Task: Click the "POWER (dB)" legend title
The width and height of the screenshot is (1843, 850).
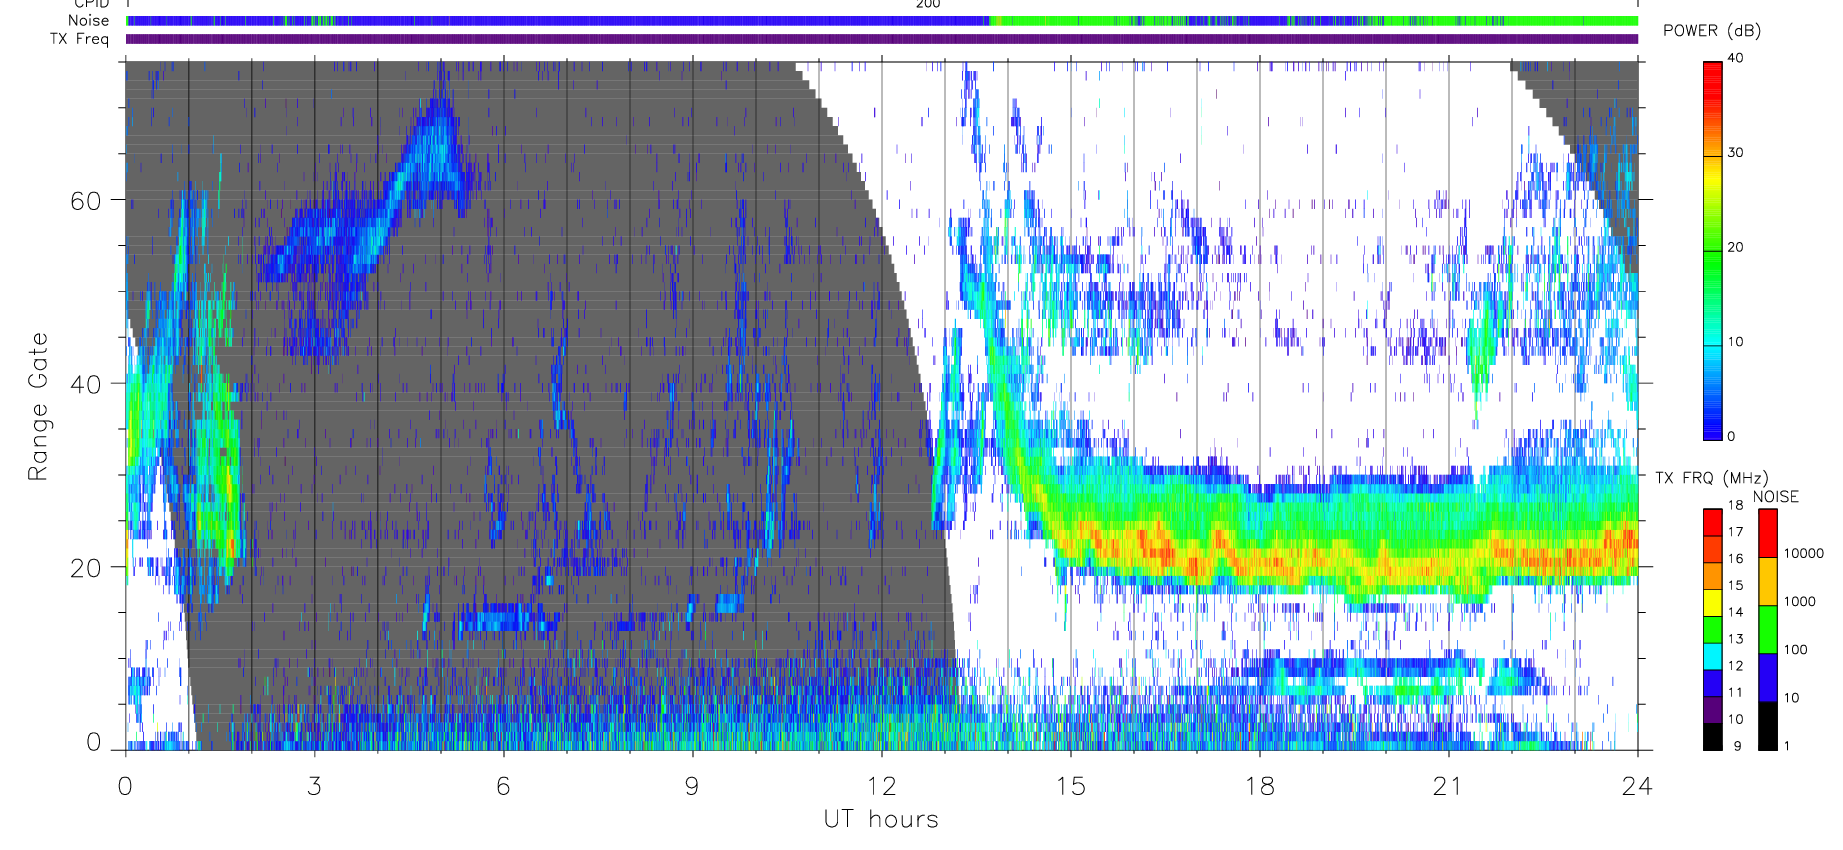Action: (x=1712, y=31)
